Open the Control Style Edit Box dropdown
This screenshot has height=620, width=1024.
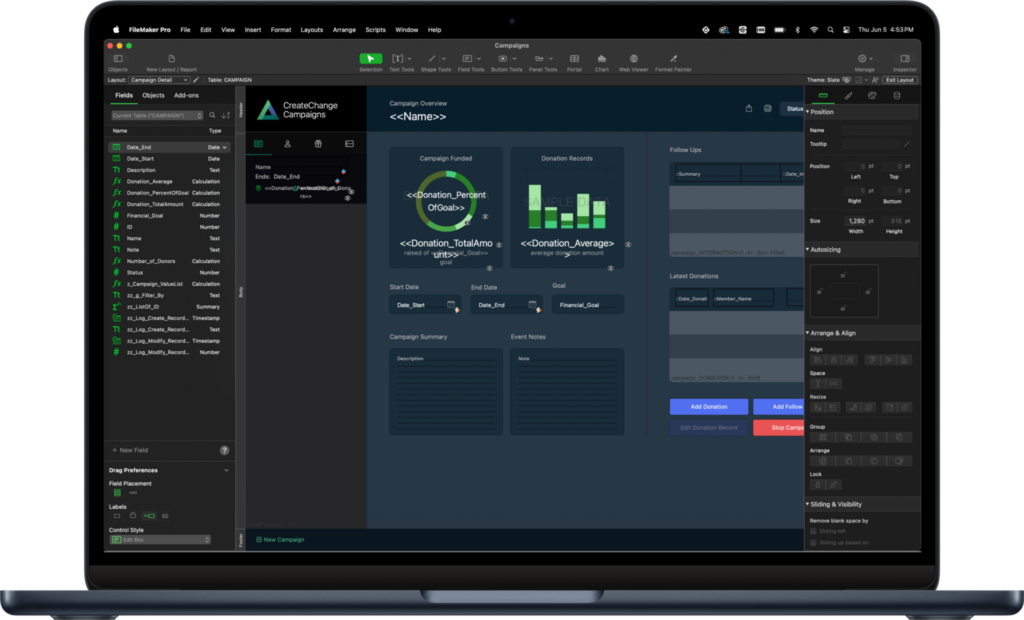[x=160, y=540]
